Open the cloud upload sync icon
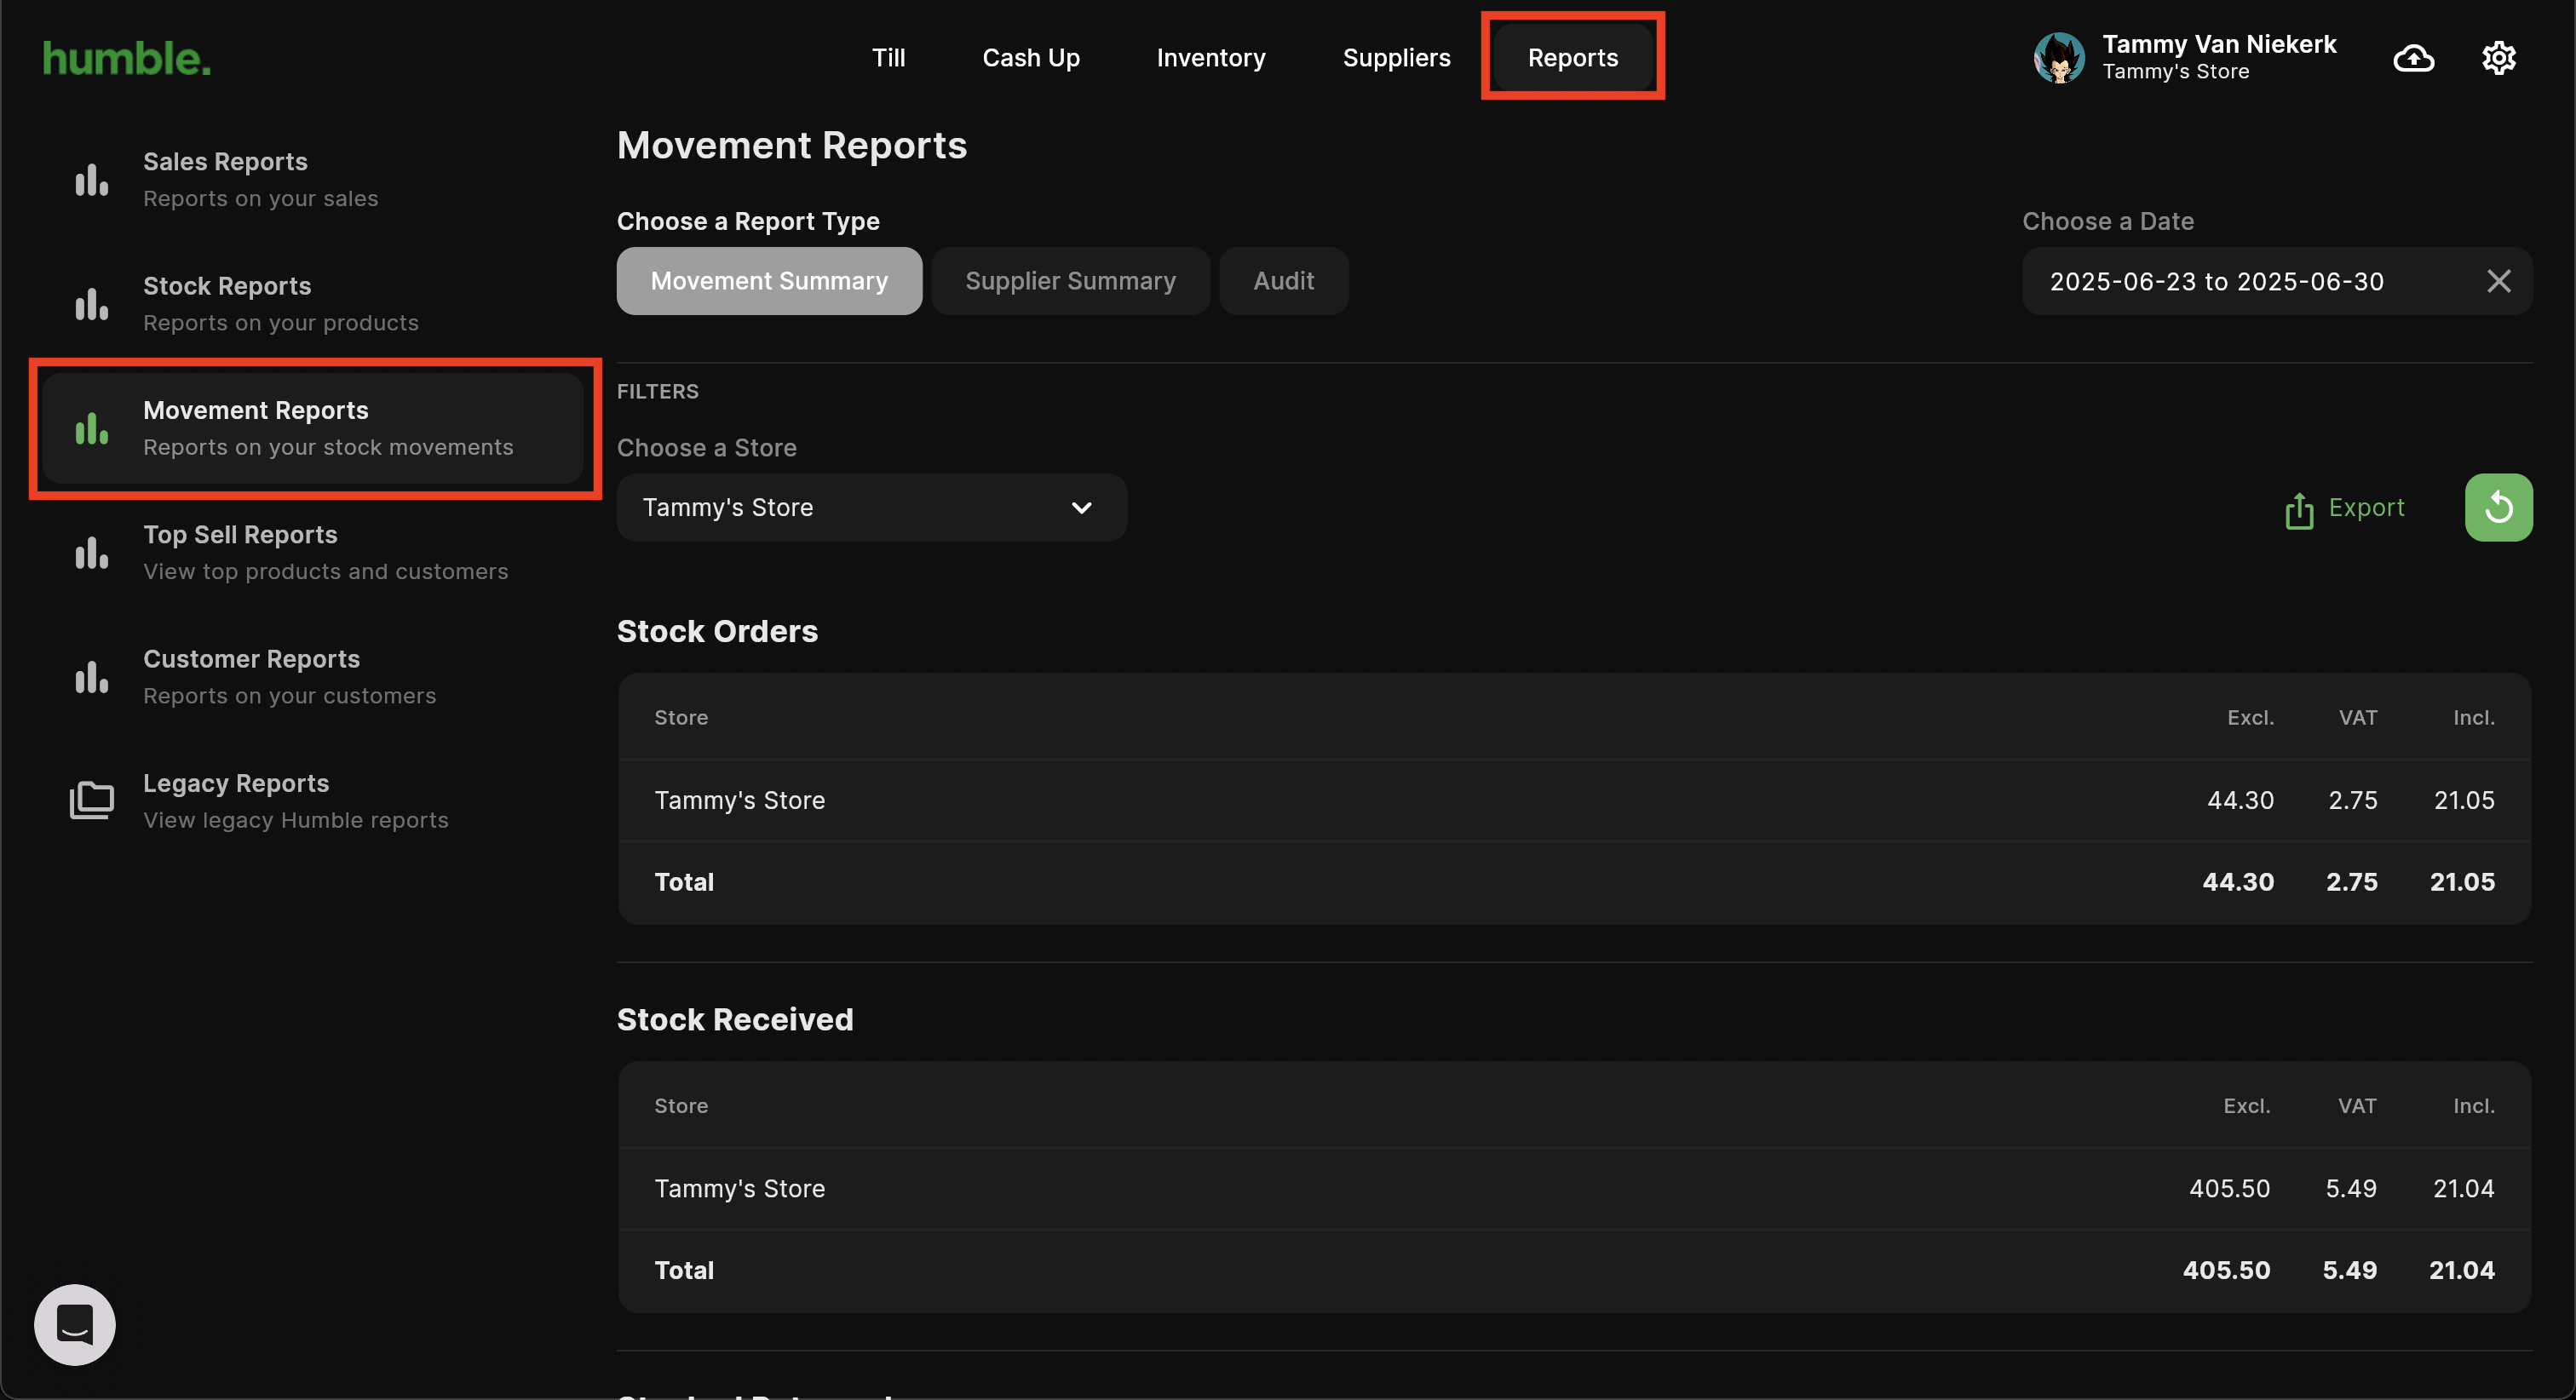2576x1400 pixels. pos(2413,58)
